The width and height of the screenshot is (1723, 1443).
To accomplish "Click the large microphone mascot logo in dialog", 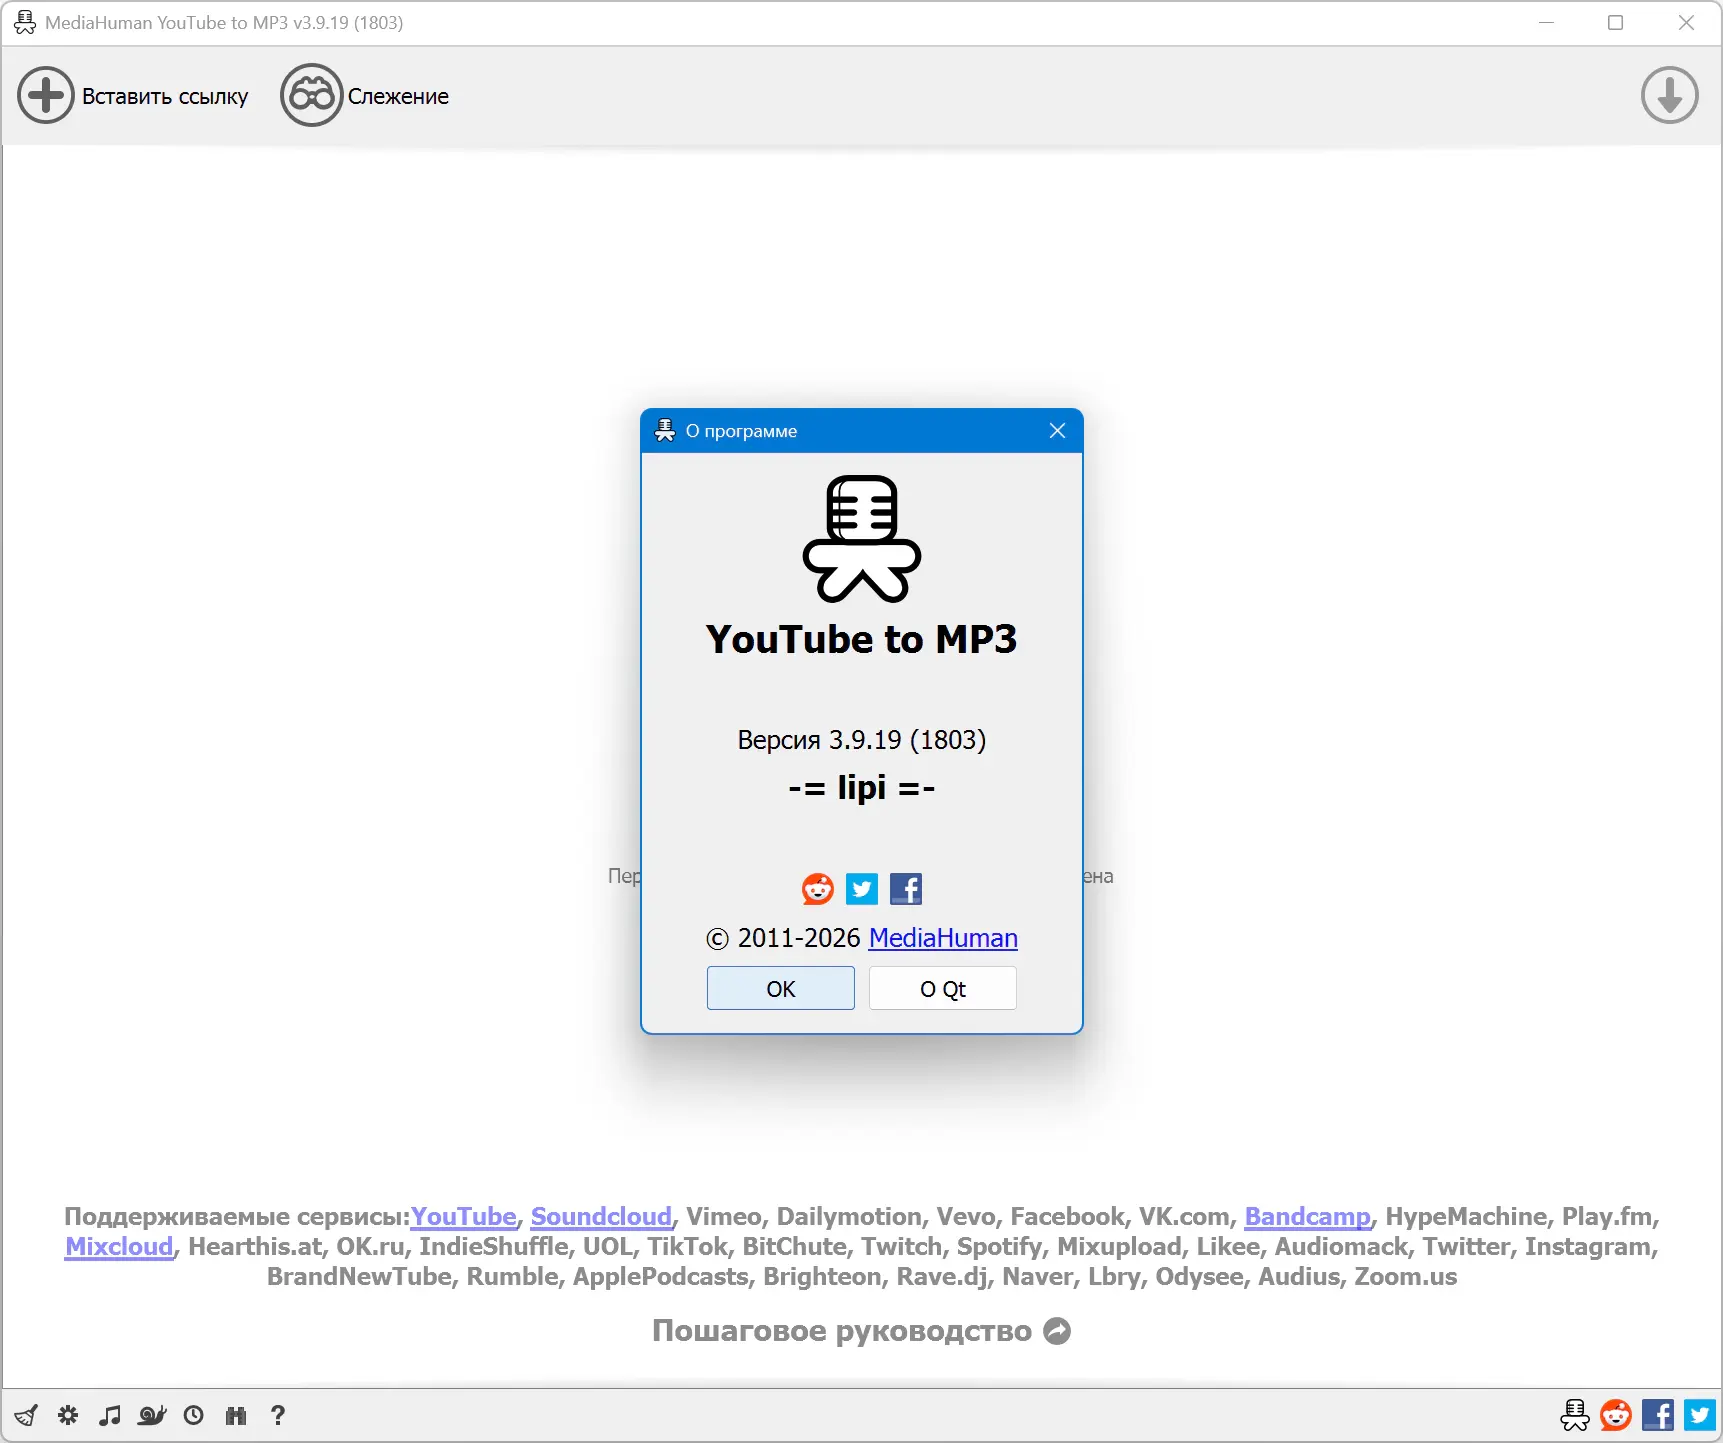I will (862, 539).
